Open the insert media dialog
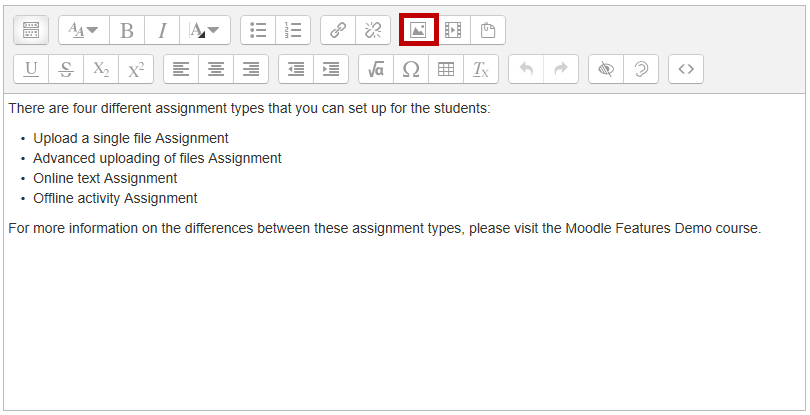Screen dimensions: 810x415 pyautogui.click(x=453, y=30)
